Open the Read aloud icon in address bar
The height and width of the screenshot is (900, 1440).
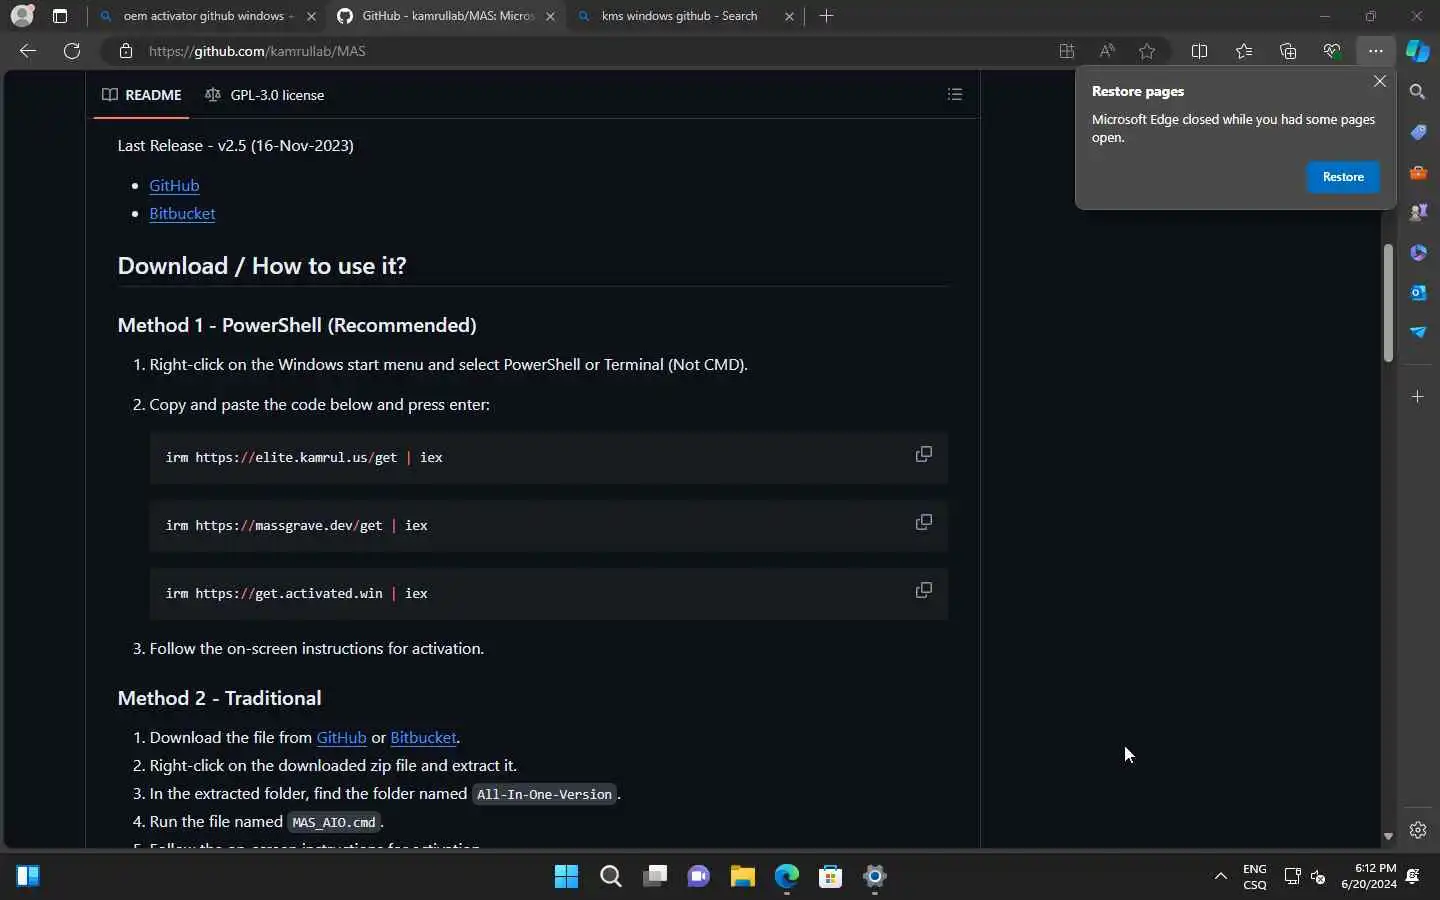coord(1107,51)
